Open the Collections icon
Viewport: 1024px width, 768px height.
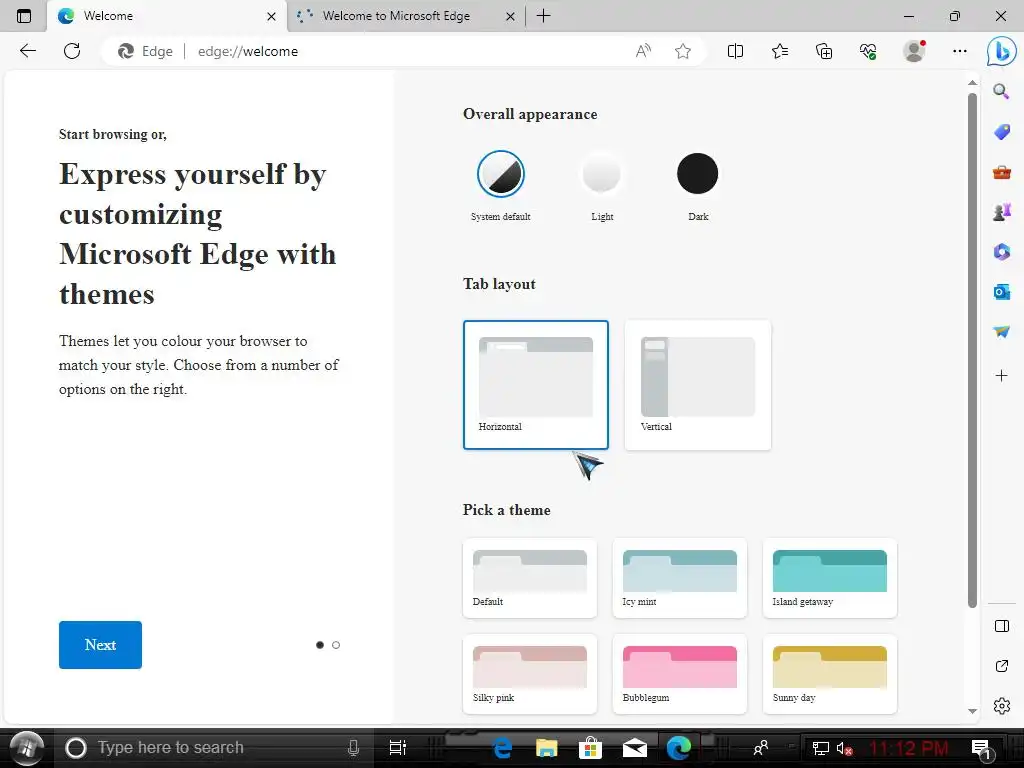pos(824,51)
